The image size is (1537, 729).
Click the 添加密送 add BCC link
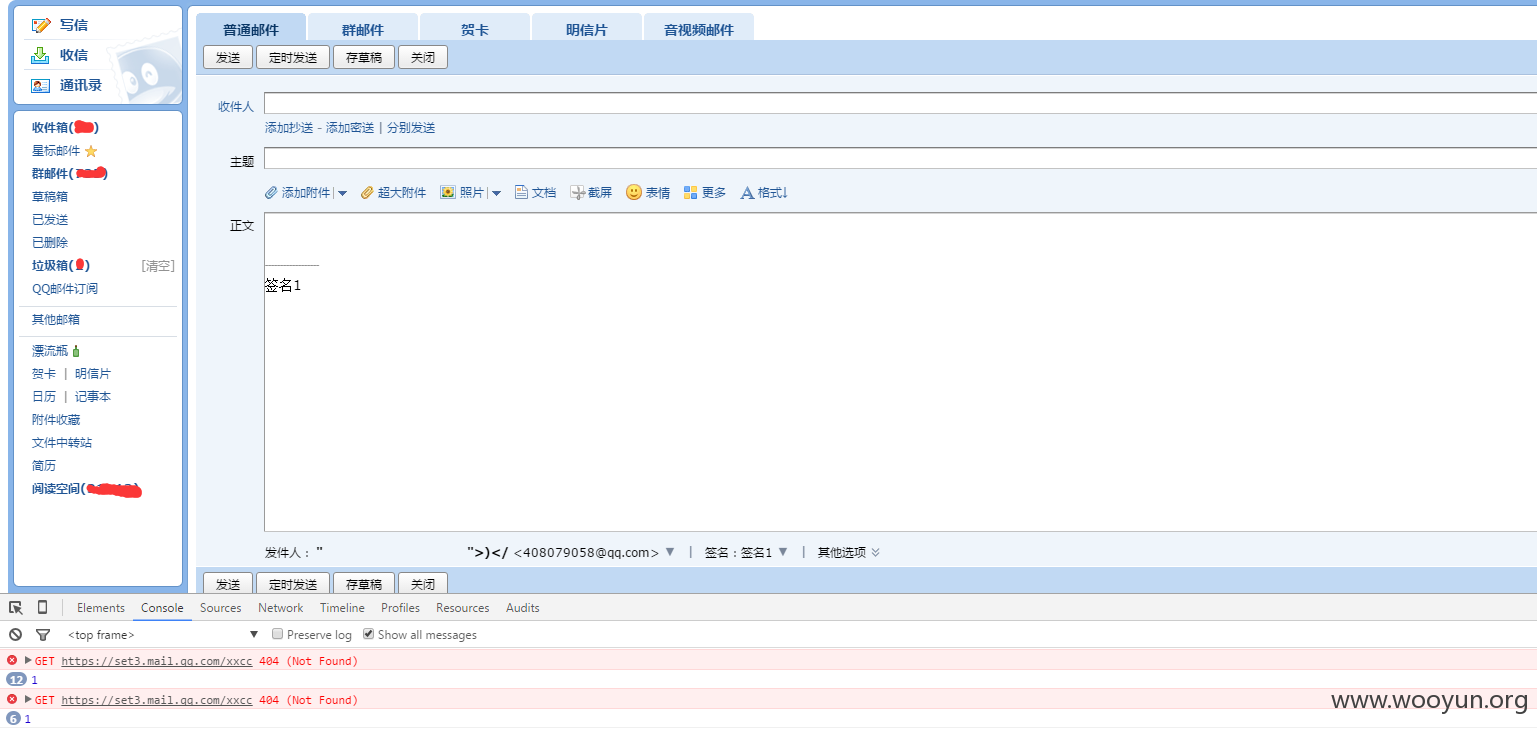[x=350, y=128]
